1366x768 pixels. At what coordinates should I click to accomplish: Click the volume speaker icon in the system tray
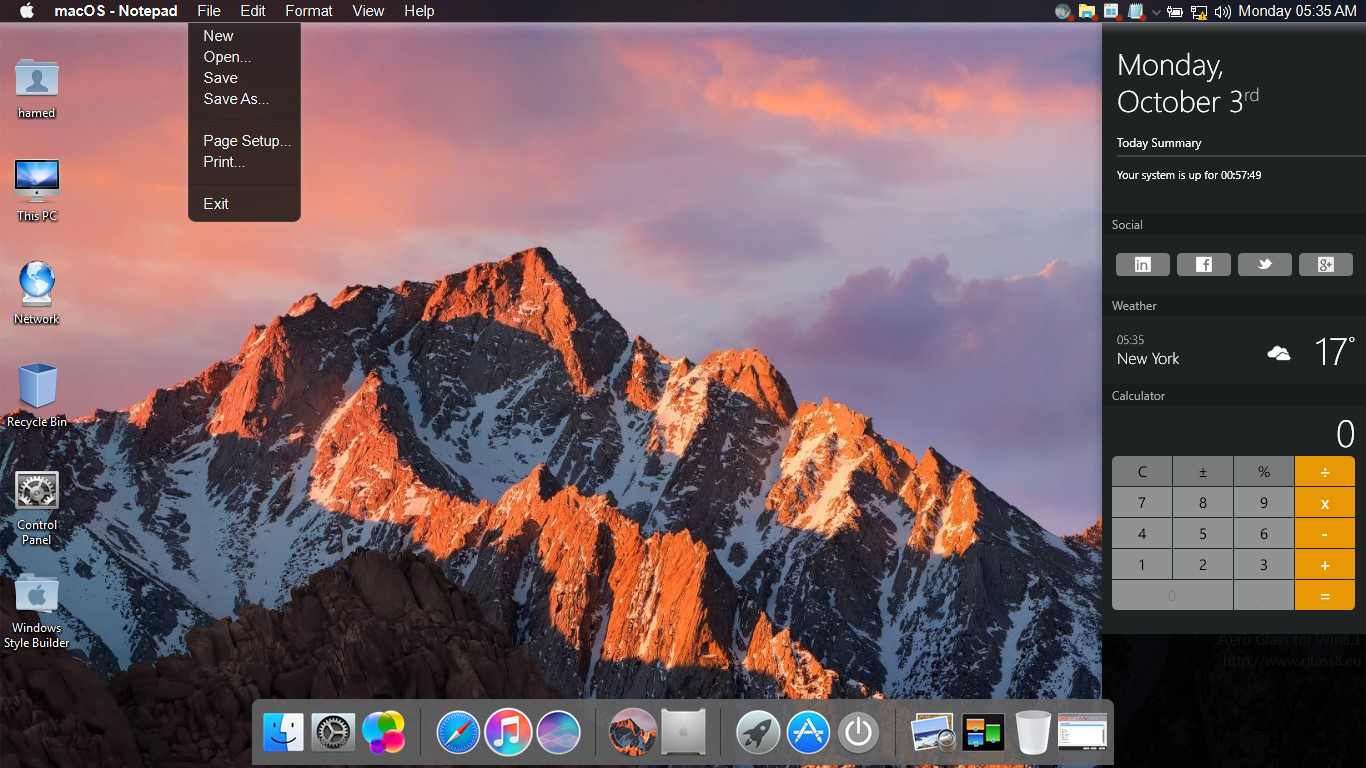click(1222, 12)
